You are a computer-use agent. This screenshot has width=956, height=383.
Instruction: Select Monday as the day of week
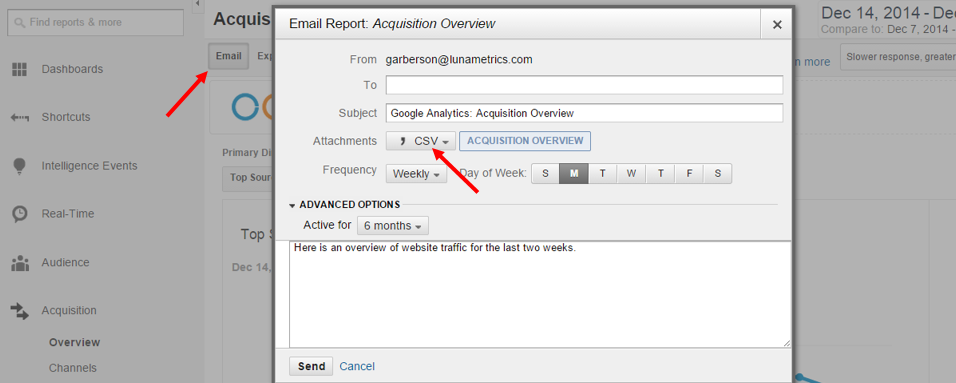(x=574, y=174)
